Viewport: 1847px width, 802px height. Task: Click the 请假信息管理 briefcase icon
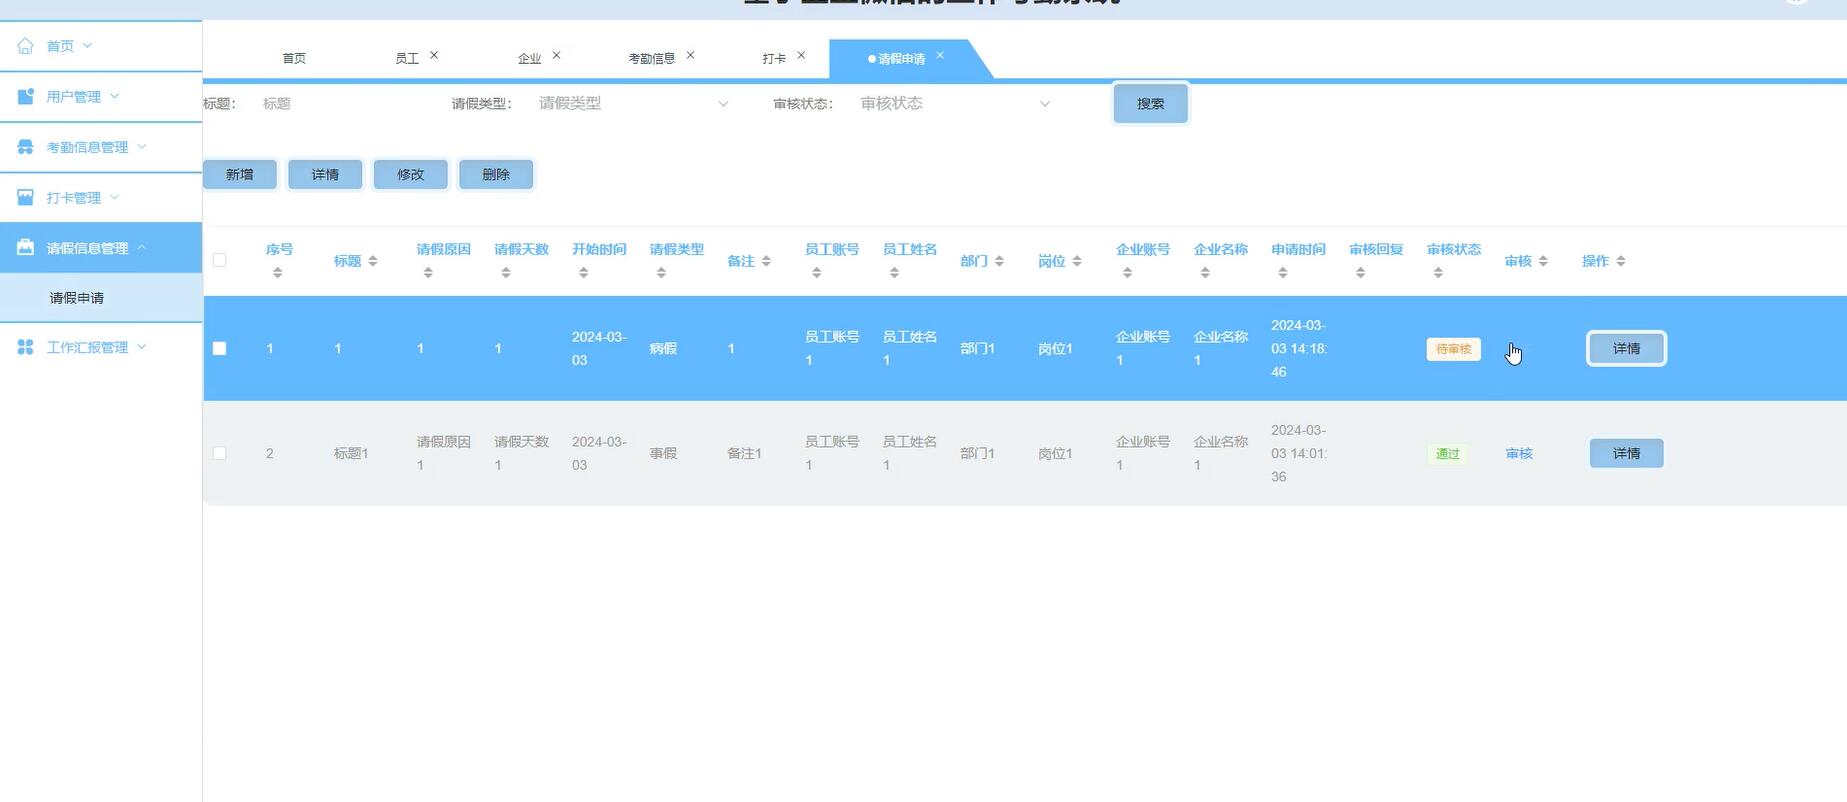(x=25, y=247)
